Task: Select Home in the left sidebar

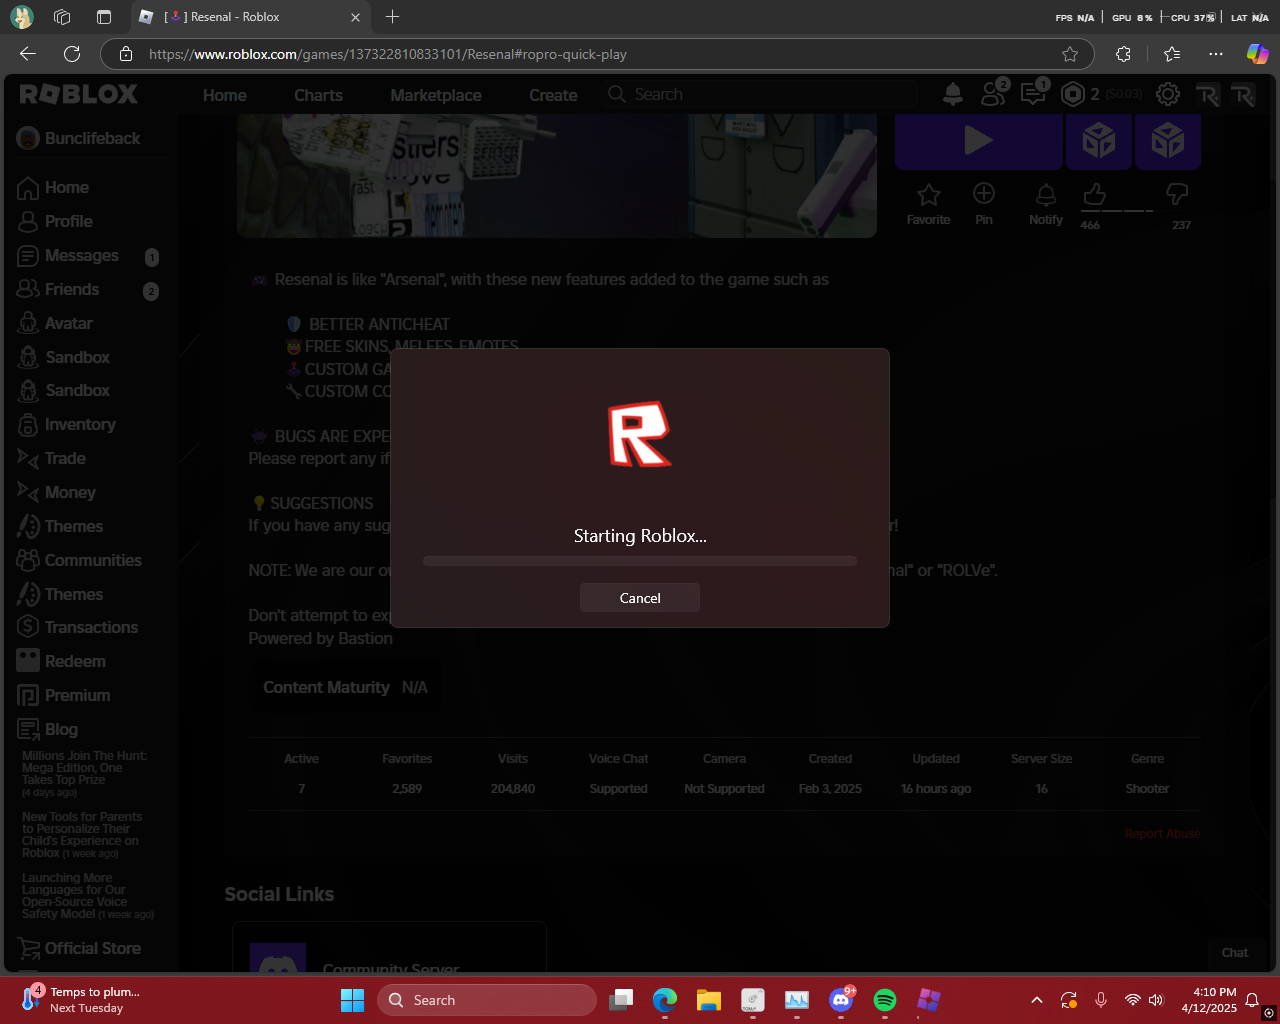Action: pos(66,187)
